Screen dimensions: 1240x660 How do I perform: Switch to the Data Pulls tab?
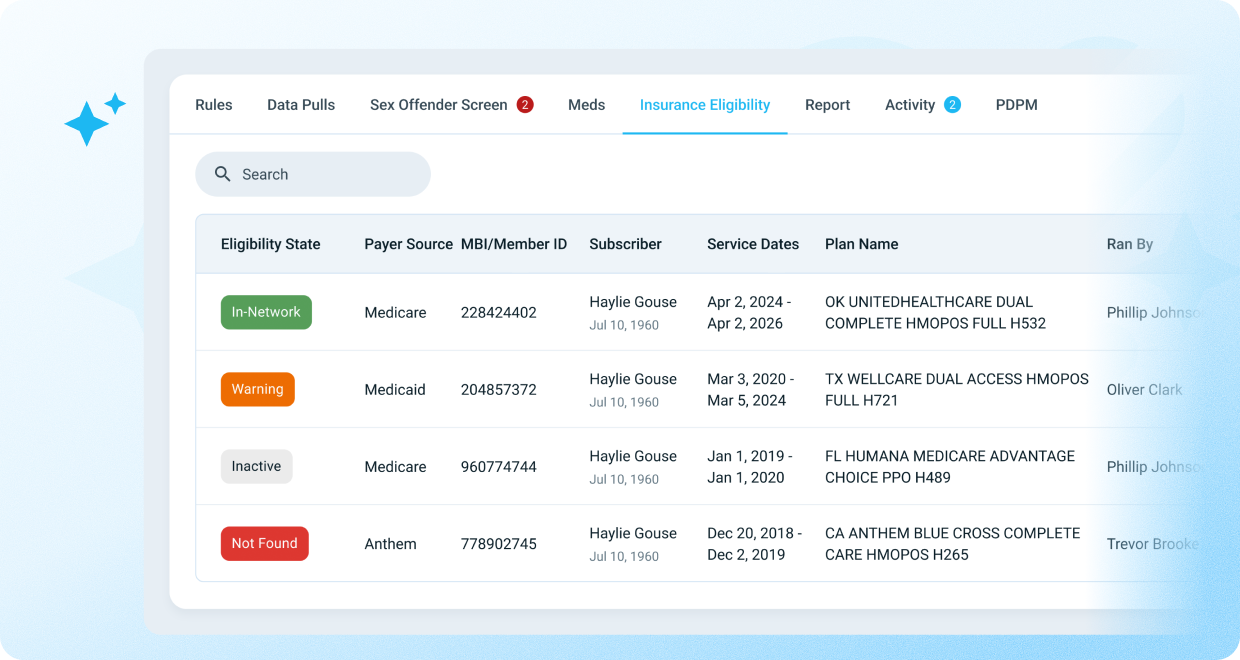point(301,105)
